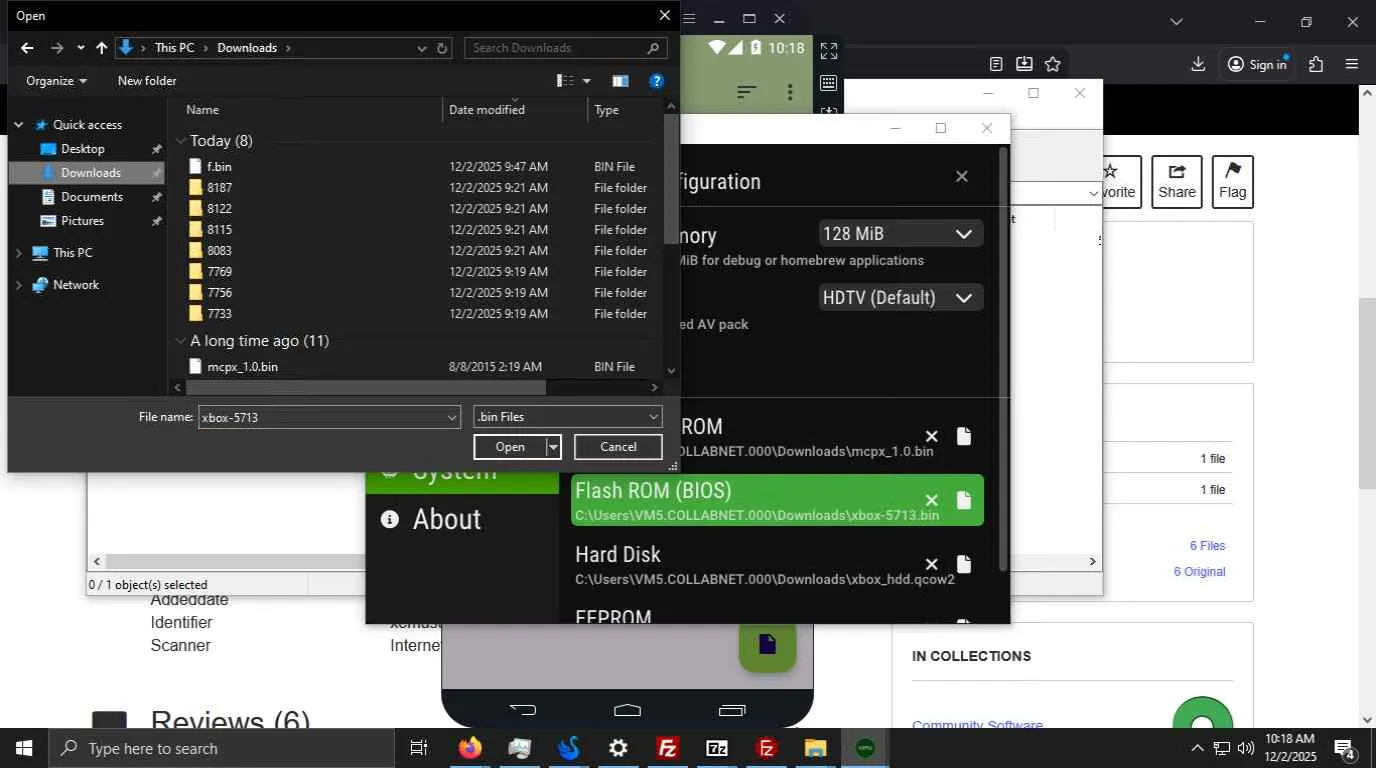This screenshot has width=1376, height=768.
Task: Browse for the MCPX boot ROM file
Action: (963, 436)
